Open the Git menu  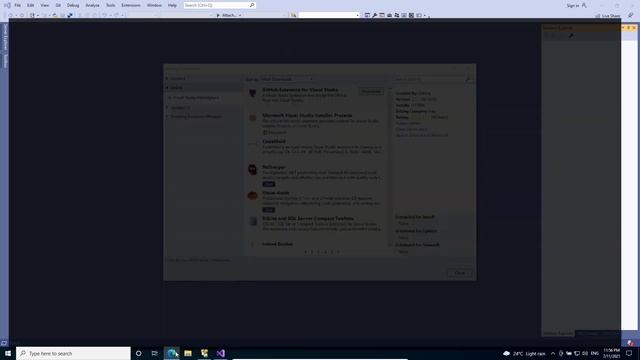click(x=58, y=5)
